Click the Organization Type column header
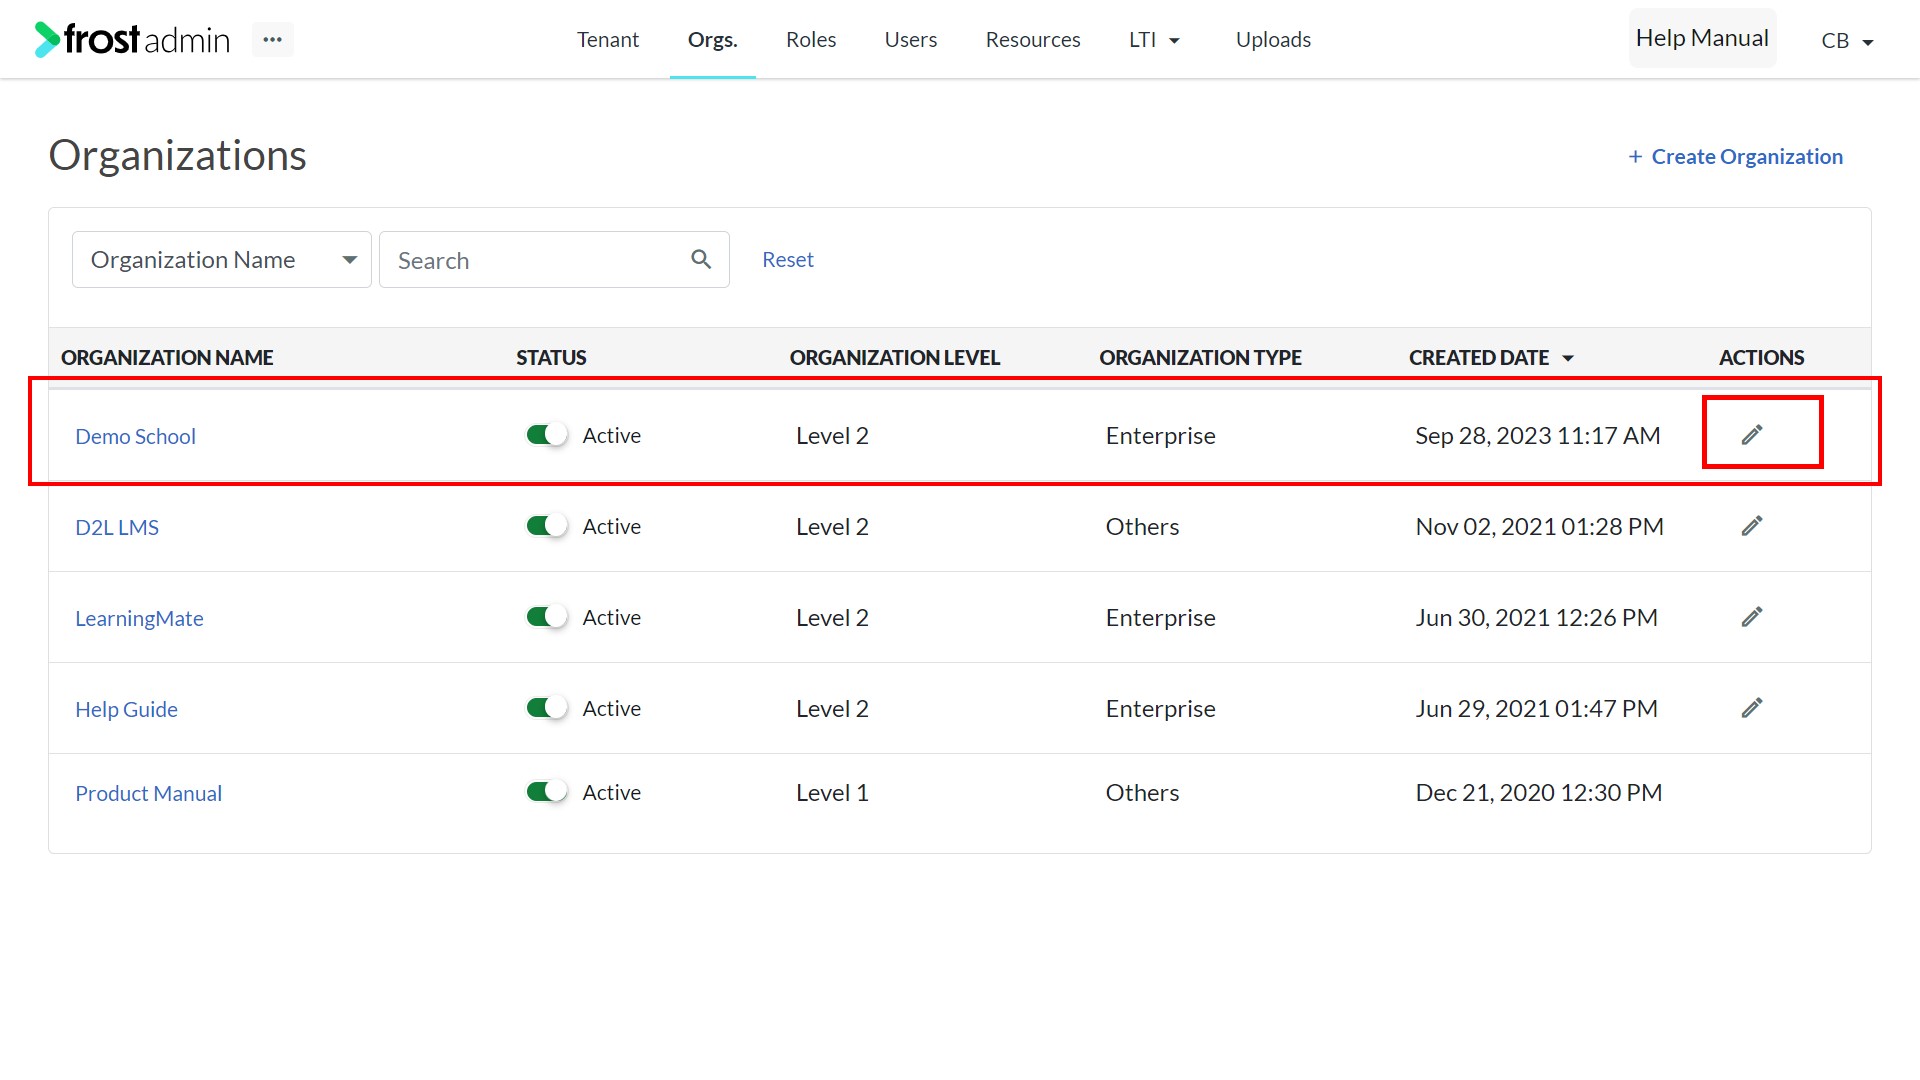The height and width of the screenshot is (1080, 1920). [1200, 358]
